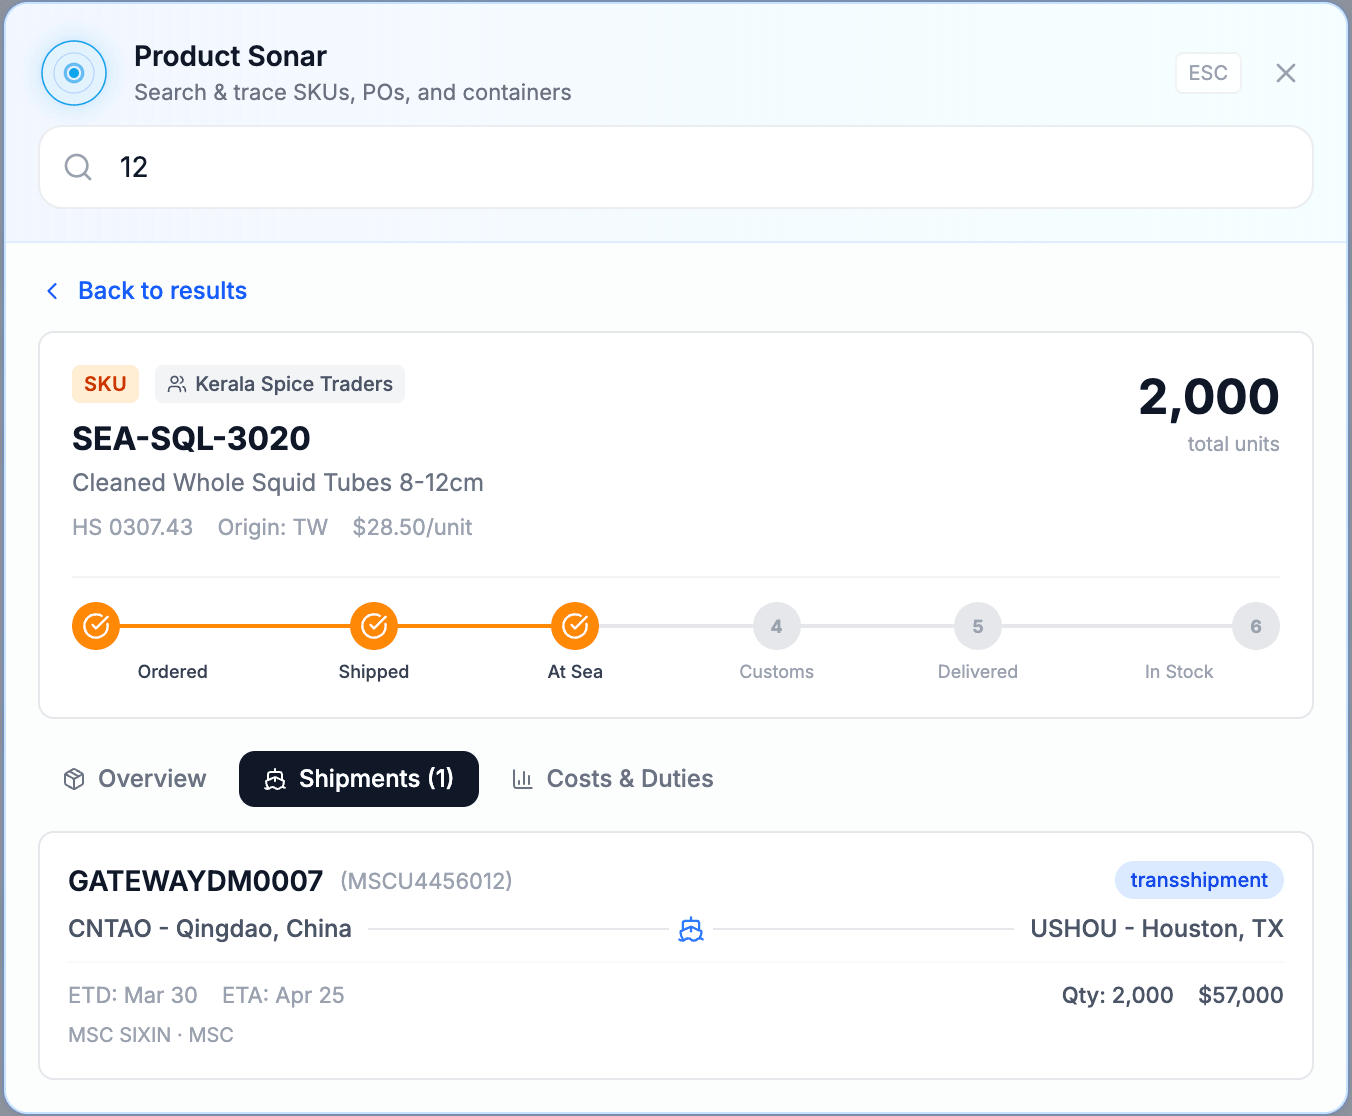Click the people icon in Kerala Spice Traders badge
The width and height of the screenshot is (1352, 1116).
tap(178, 383)
